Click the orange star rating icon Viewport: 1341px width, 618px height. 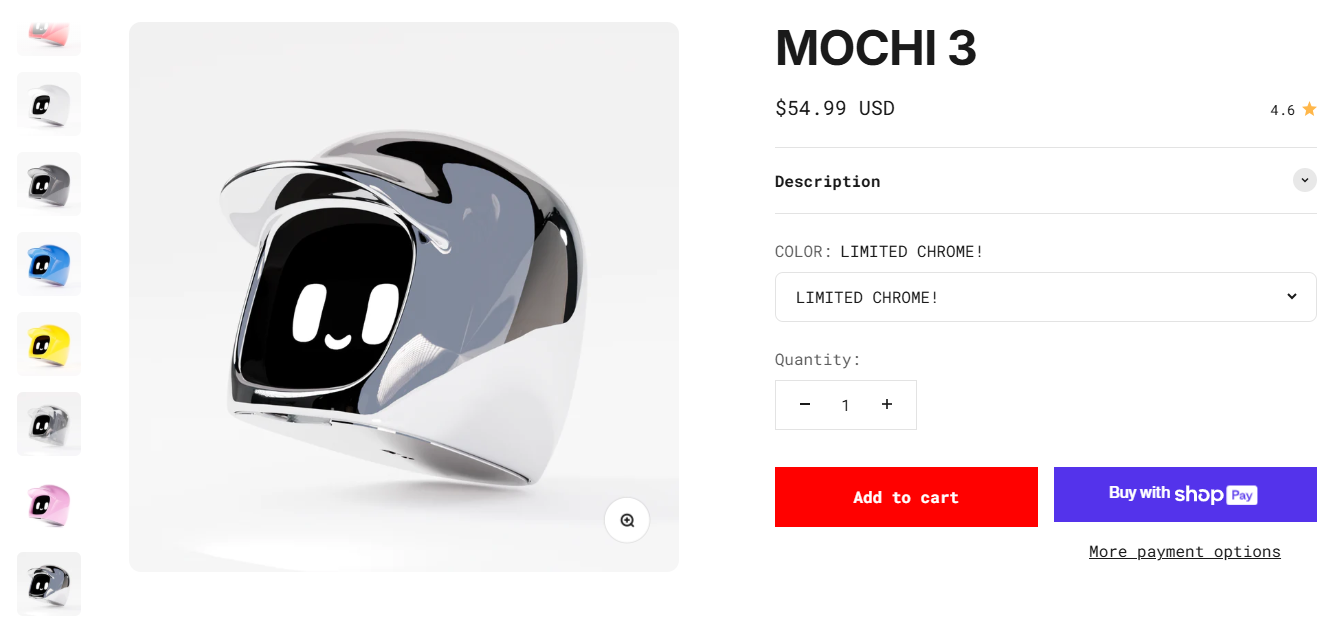point(1309,109)
